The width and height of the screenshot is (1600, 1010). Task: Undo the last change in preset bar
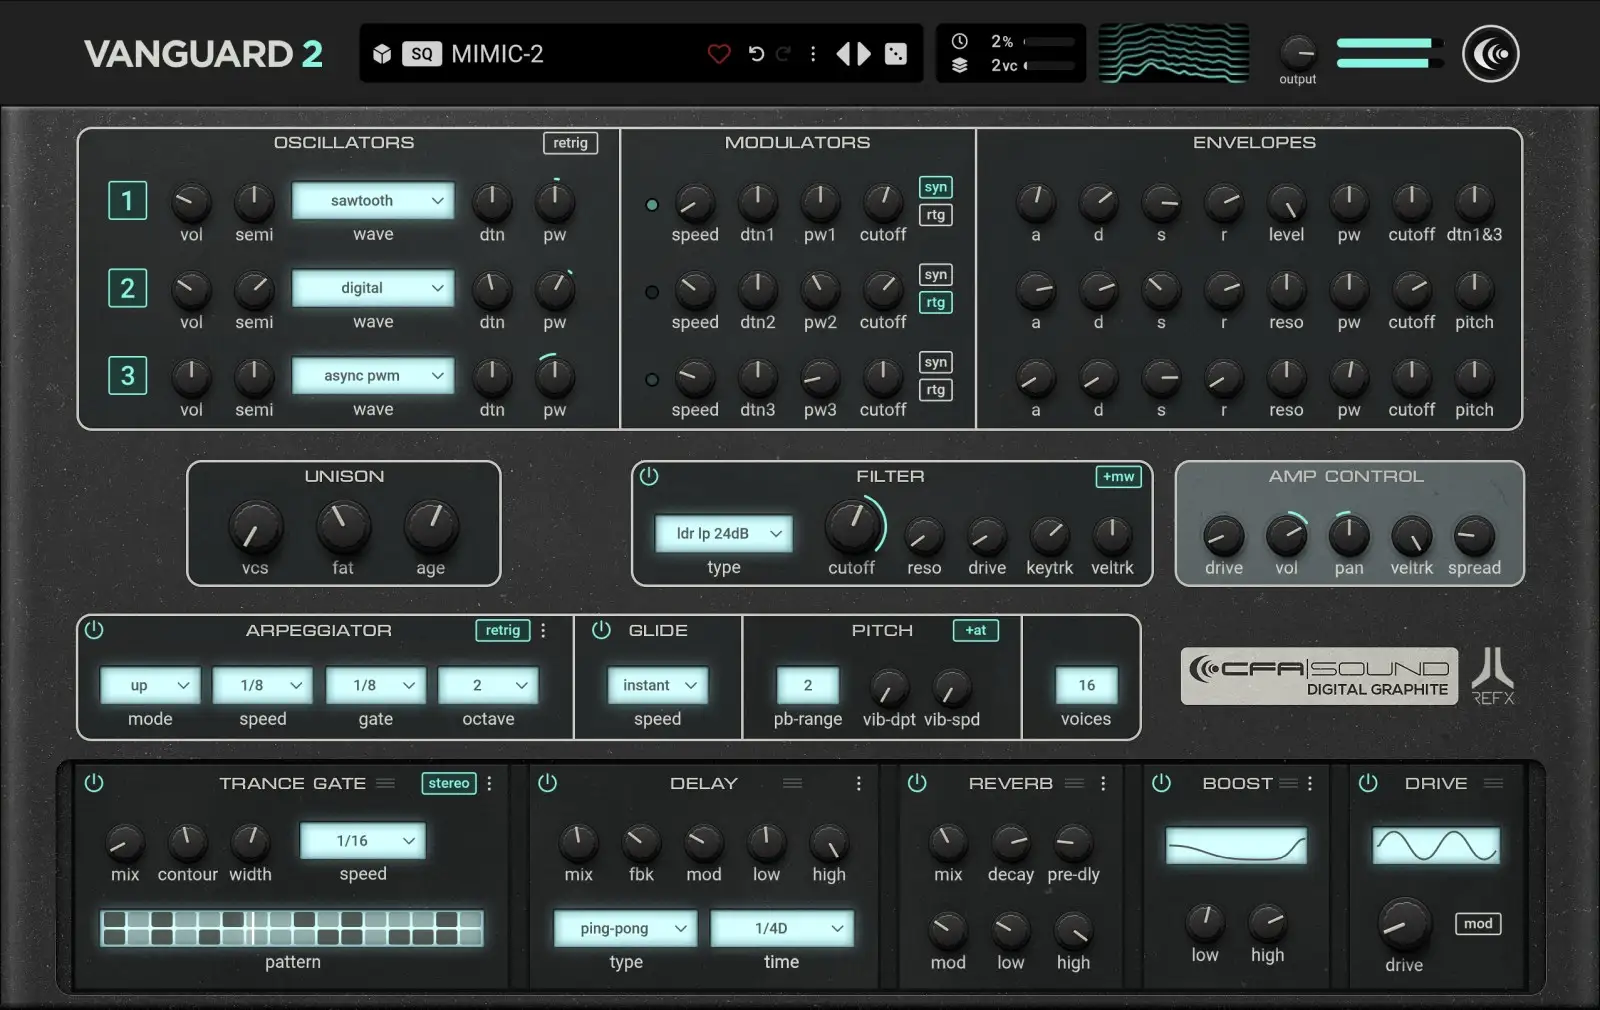(757, 54)
